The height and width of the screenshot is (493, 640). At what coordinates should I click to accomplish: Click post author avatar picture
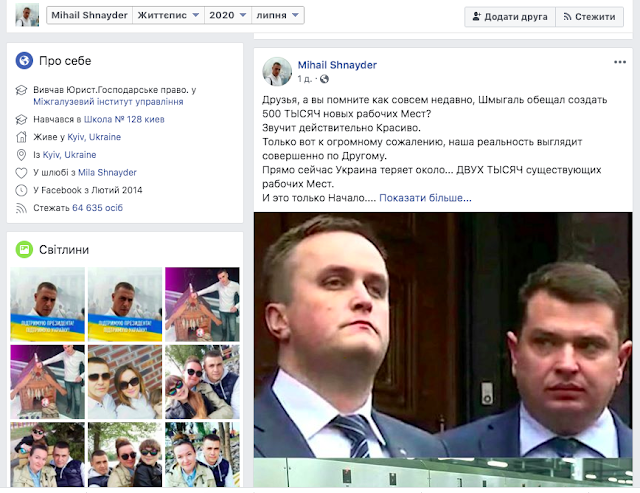pos(277,71)
